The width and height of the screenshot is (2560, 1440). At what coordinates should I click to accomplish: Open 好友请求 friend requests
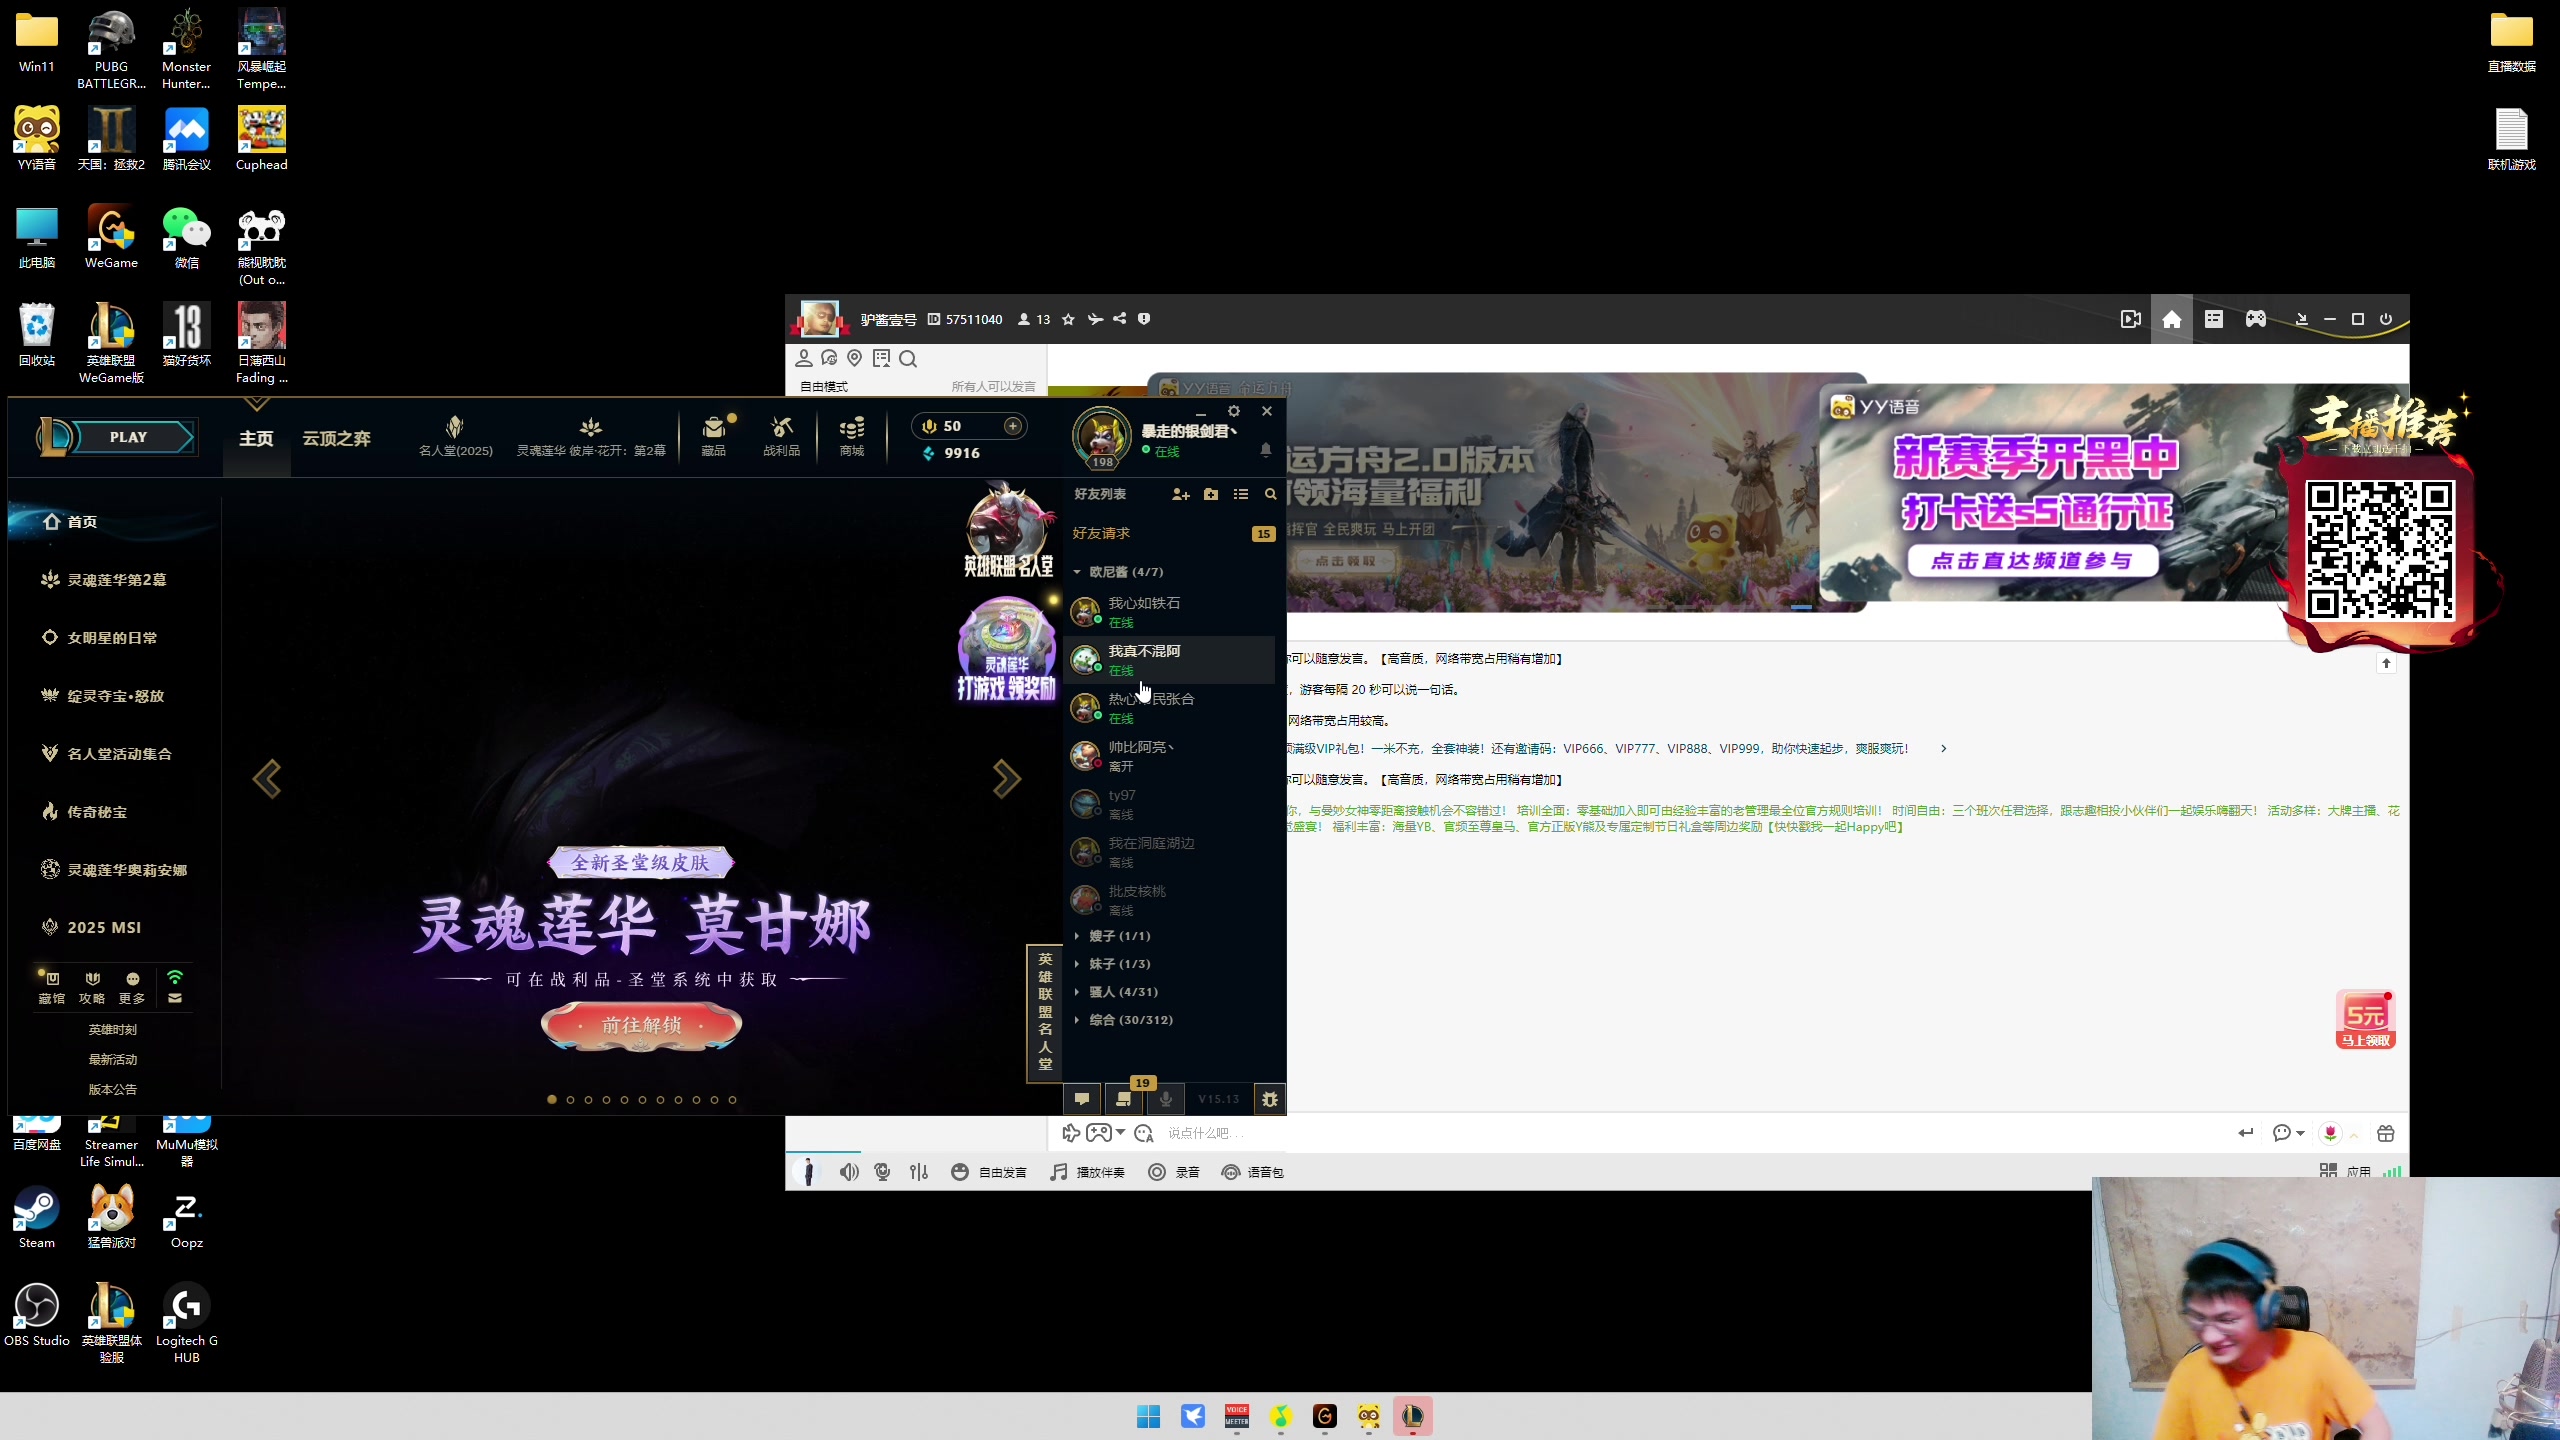click(x=1173, y=533)
